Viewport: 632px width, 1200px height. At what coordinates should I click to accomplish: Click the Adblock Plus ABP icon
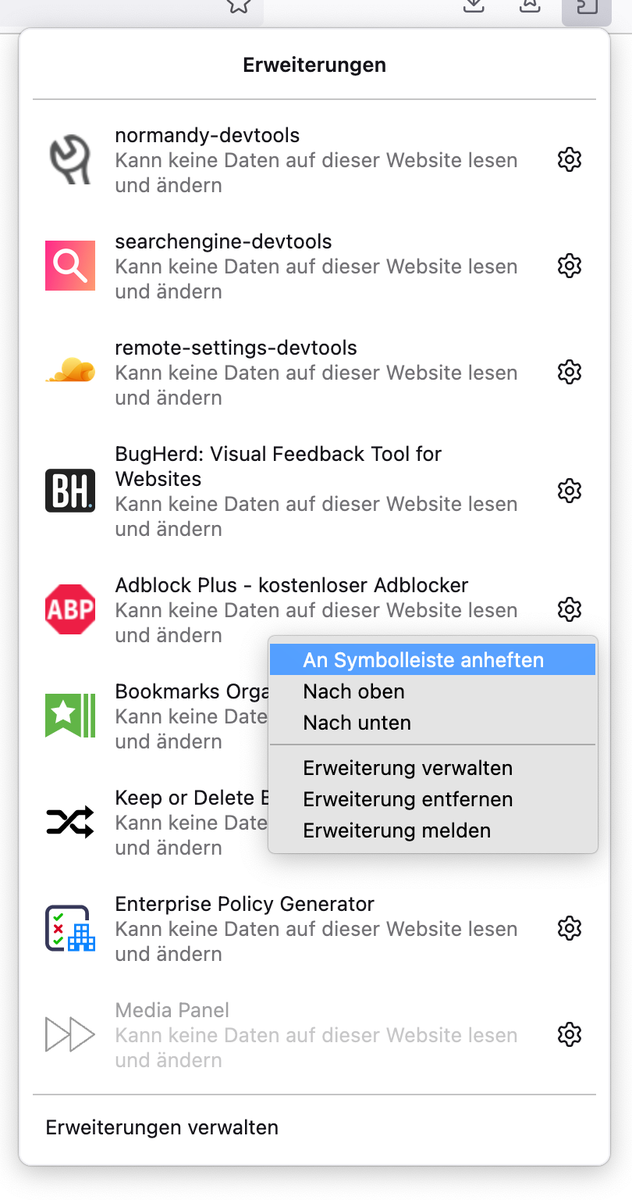[70, 609]
